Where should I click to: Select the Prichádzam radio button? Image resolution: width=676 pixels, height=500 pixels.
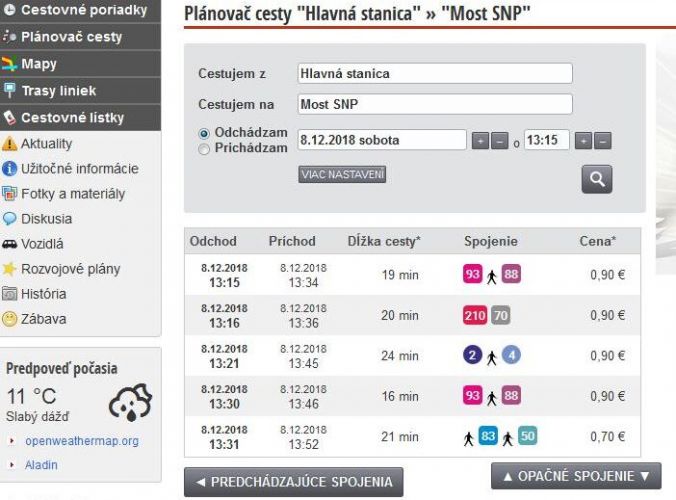[x=204, y=149]
